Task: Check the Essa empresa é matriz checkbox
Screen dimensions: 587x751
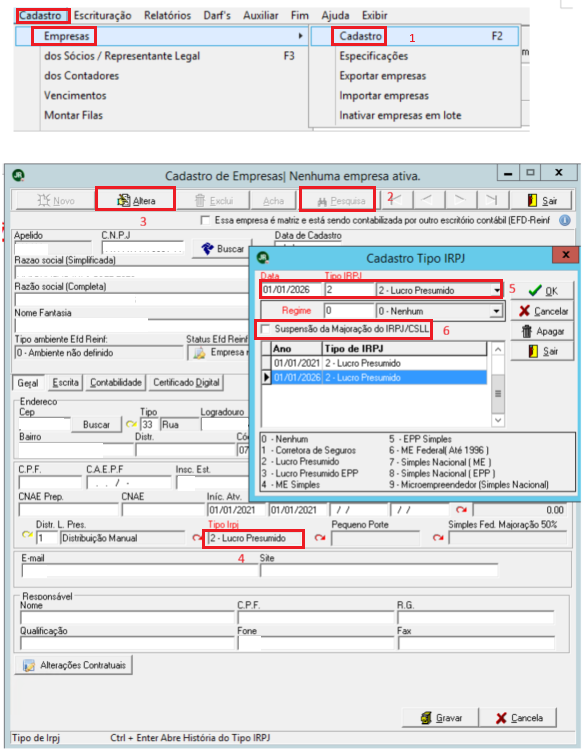Action: [205, 220]
